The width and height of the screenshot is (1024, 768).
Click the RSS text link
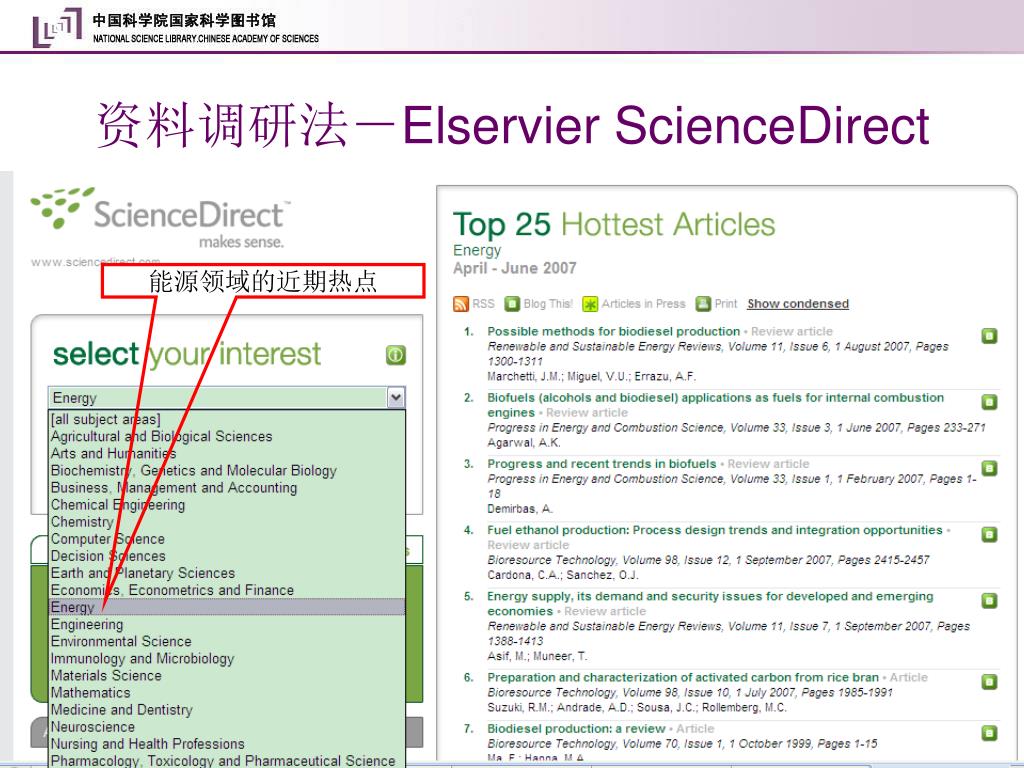click(x=483, y=304)
